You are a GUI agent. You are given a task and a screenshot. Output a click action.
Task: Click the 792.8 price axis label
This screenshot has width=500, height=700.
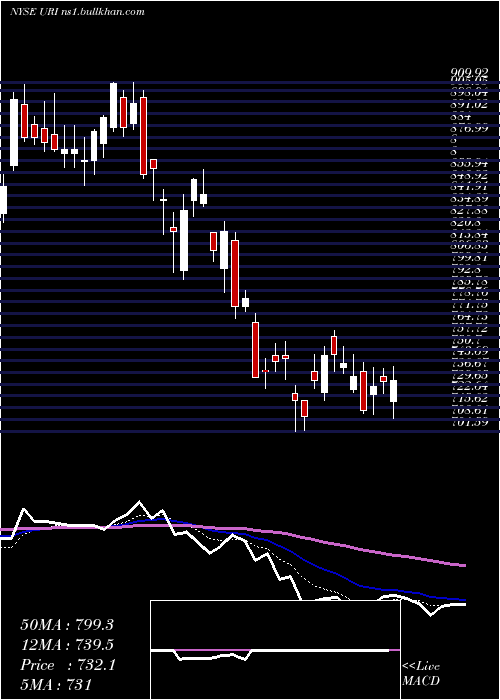(466, 270)
